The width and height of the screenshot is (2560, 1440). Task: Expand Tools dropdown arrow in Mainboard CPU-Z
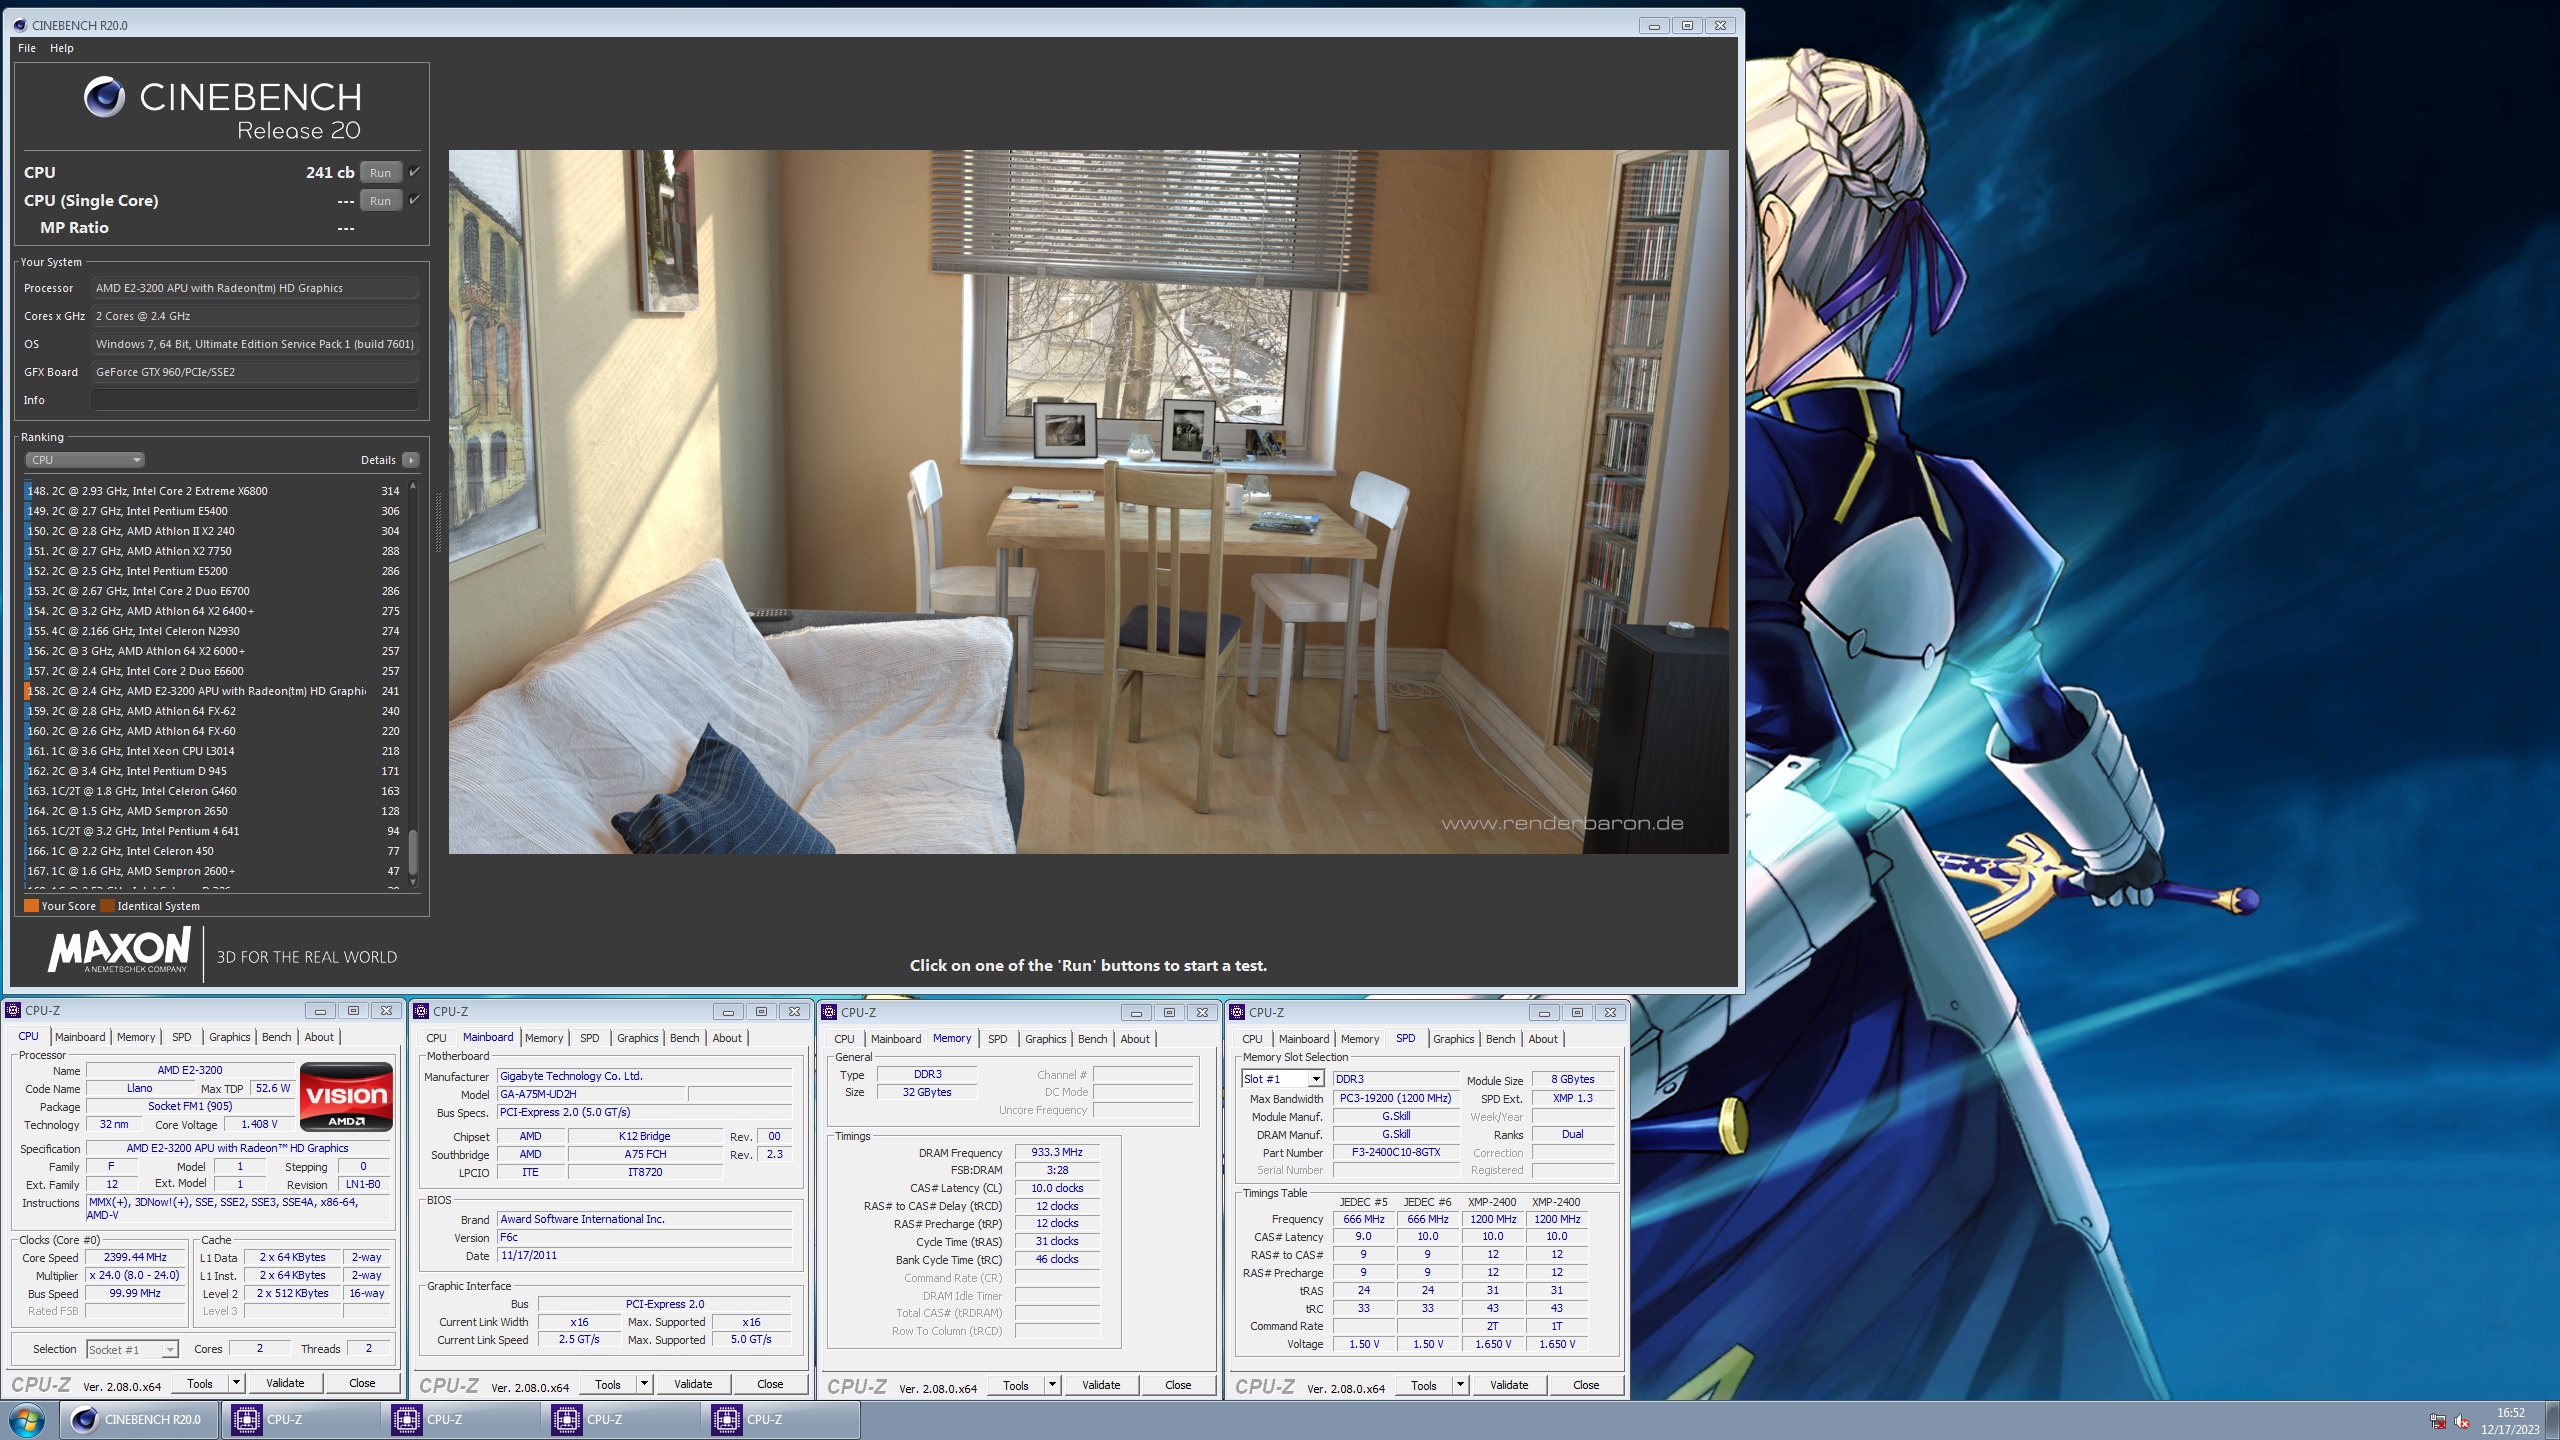tap(645, 1384)
